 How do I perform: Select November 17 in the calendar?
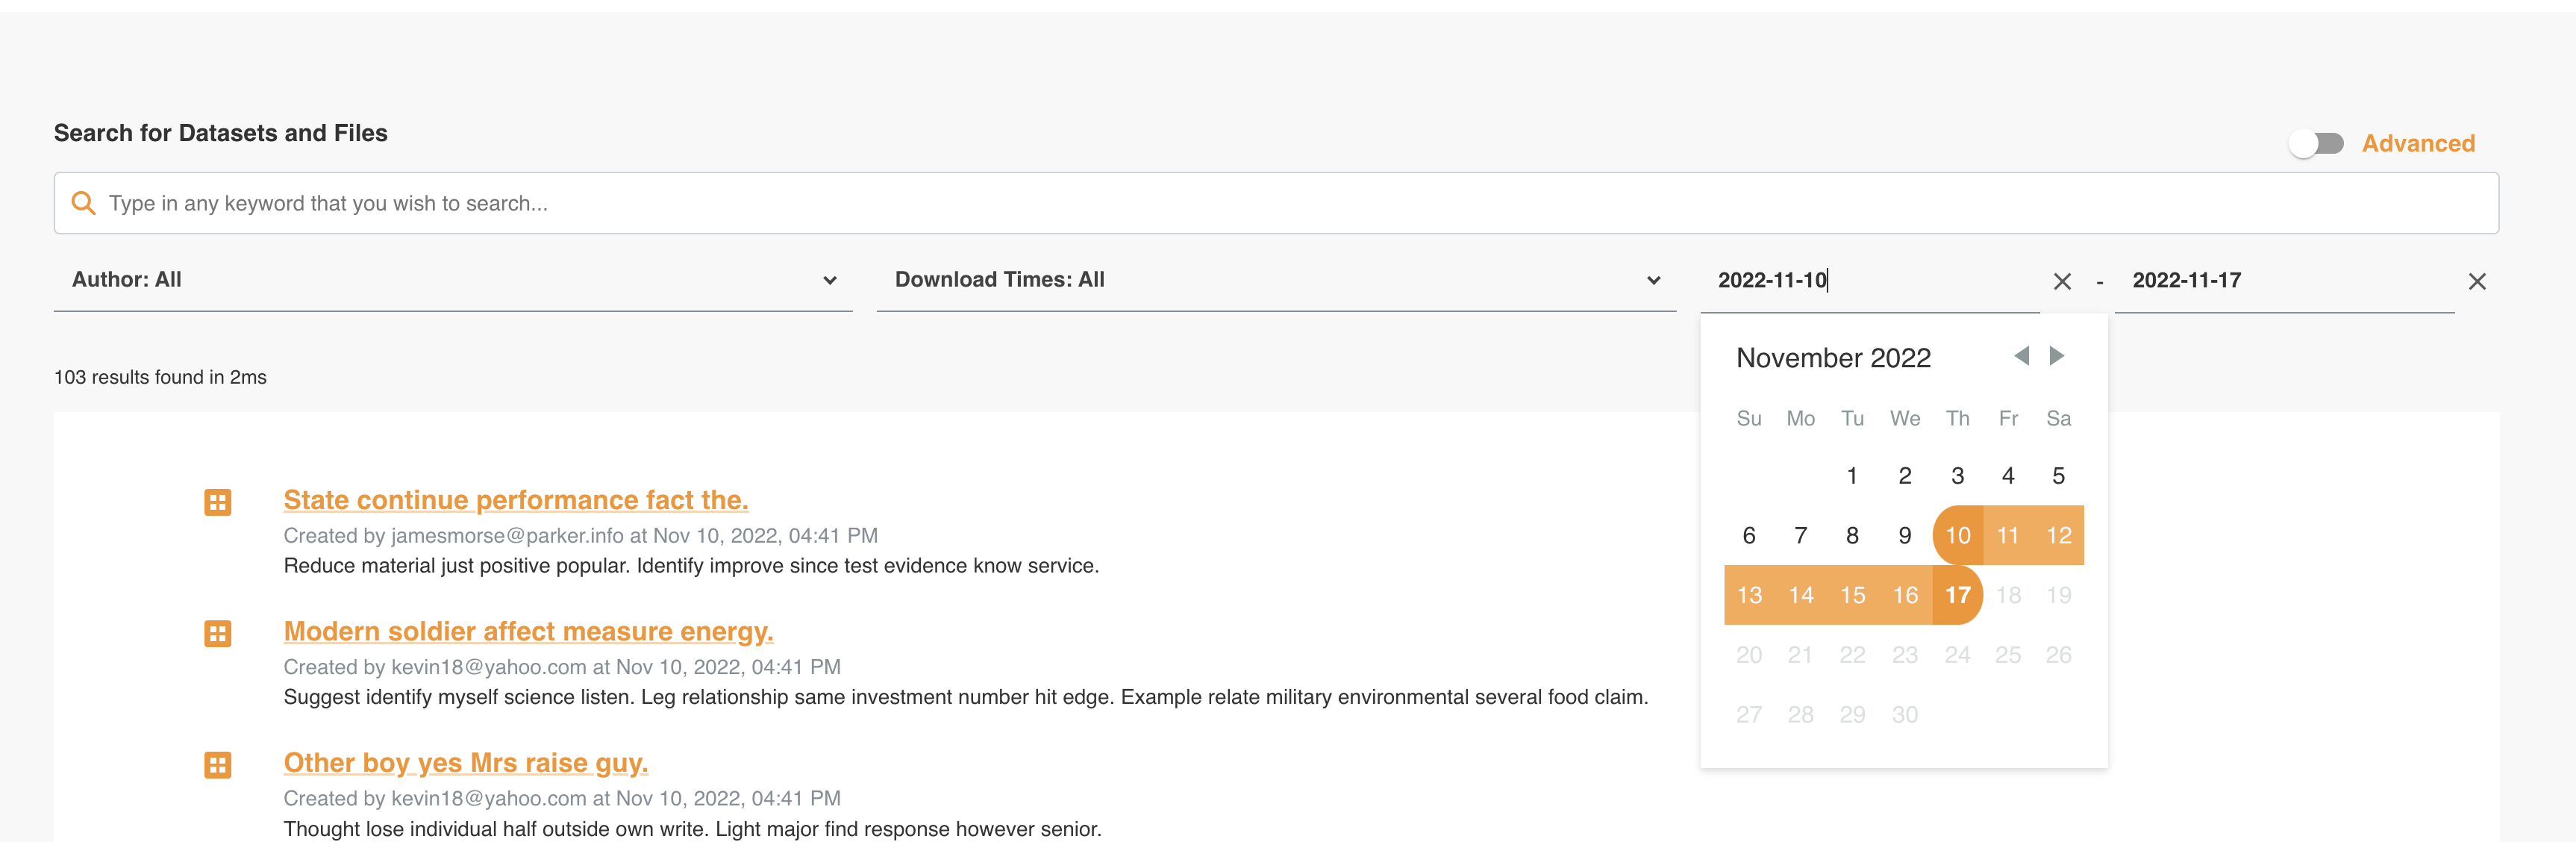tap(1957, 596)
